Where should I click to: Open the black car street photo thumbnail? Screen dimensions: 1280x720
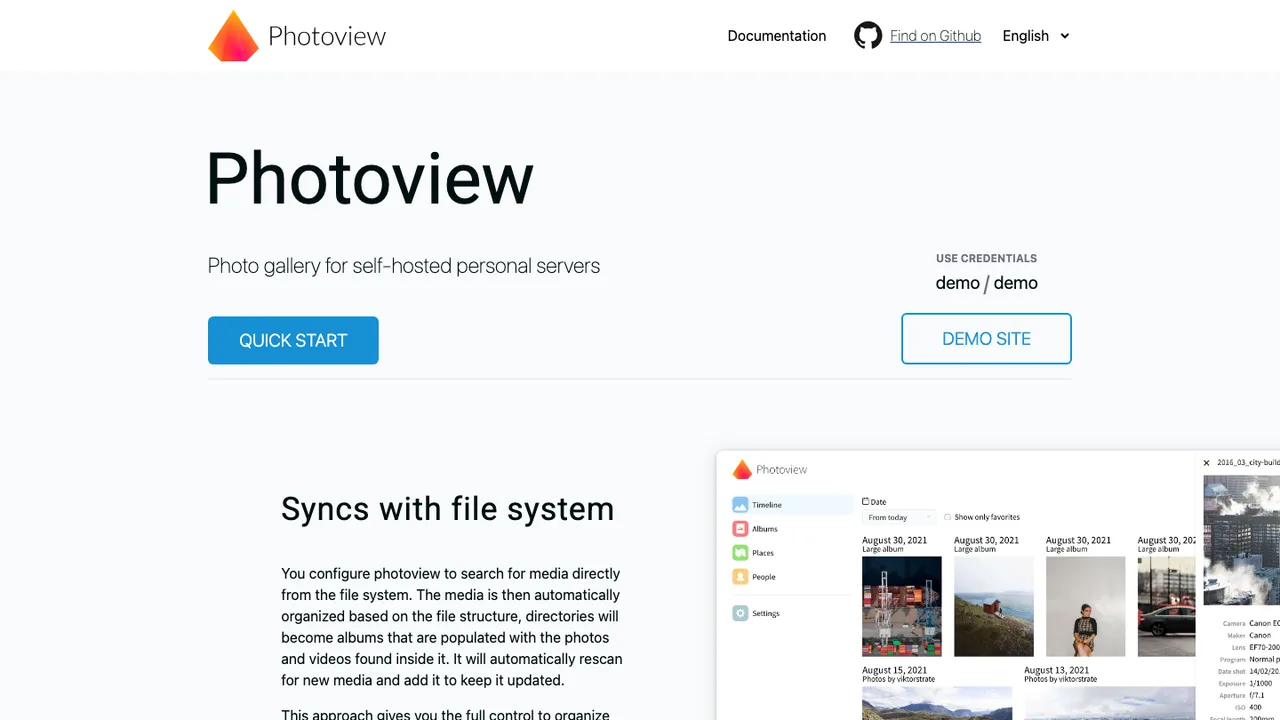[1166, 606]
